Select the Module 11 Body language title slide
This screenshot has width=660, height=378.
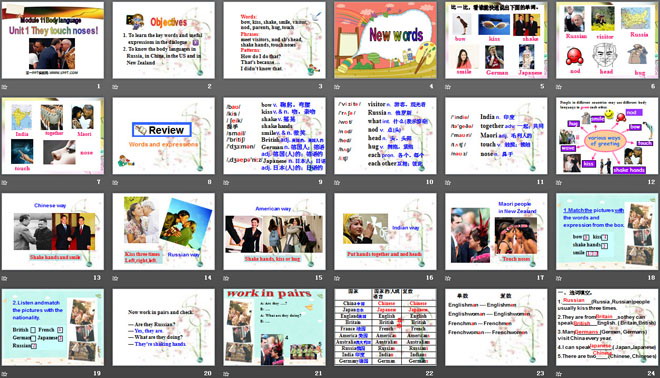[53, 40]
